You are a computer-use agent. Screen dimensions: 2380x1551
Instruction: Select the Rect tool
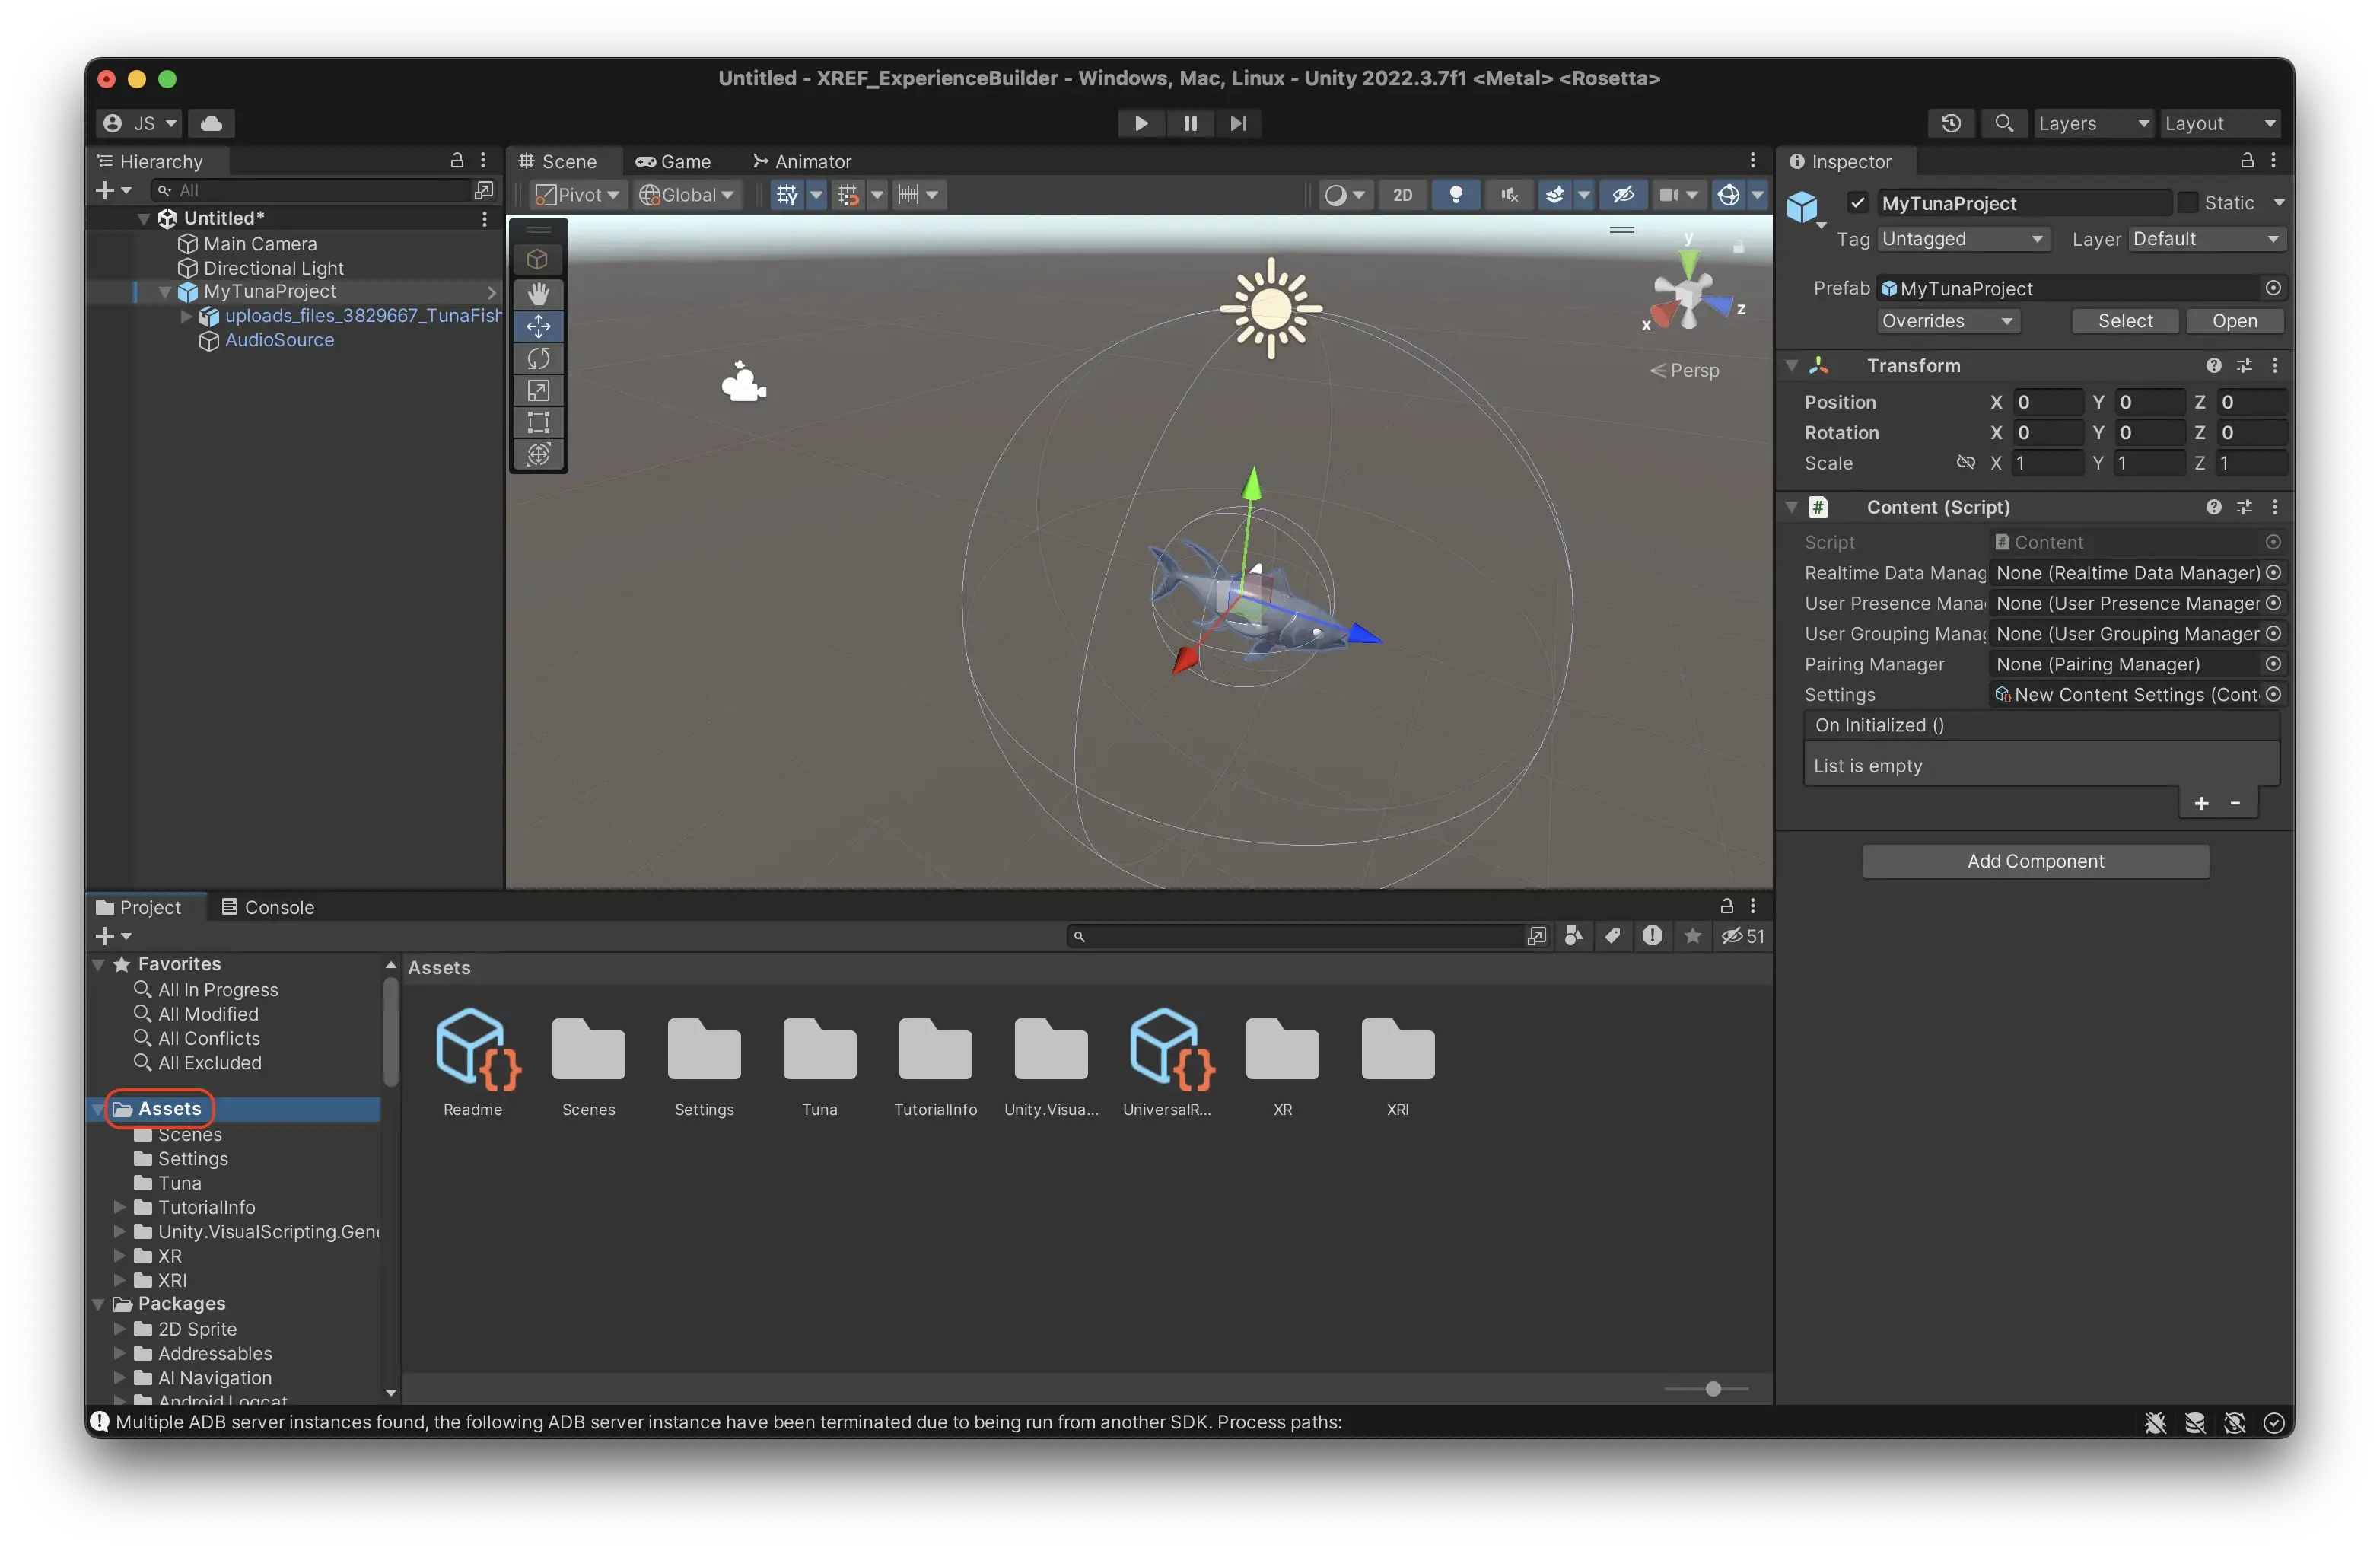click(x=538, y=422)
